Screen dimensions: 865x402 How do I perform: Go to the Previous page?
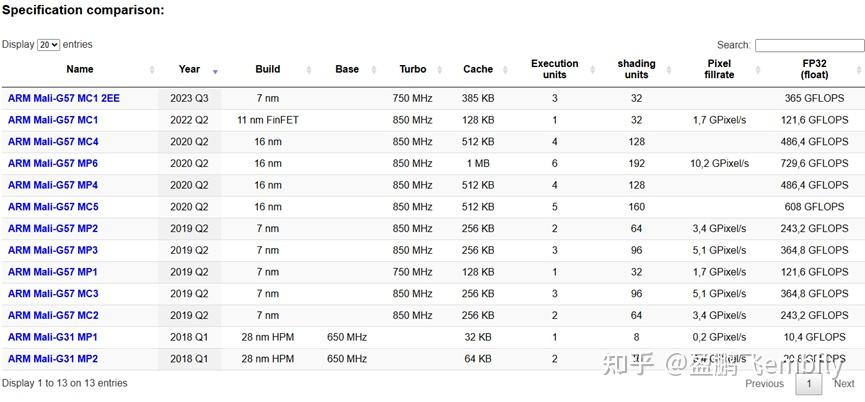[x=764, y=383]
